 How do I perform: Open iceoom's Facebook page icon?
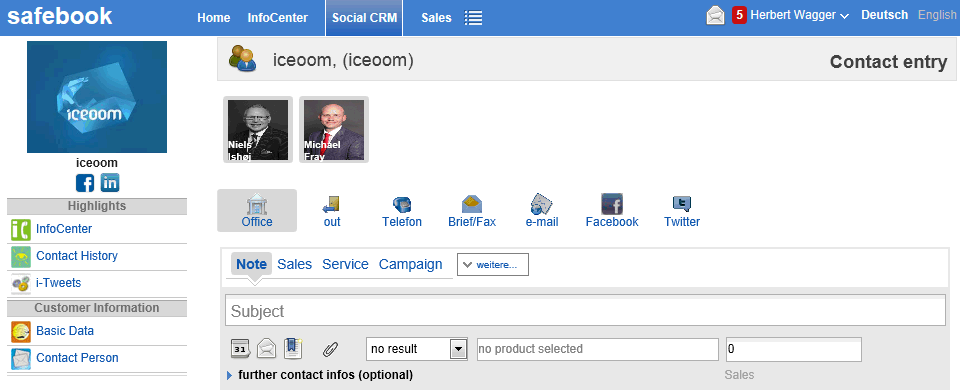(x=85, y=182)
